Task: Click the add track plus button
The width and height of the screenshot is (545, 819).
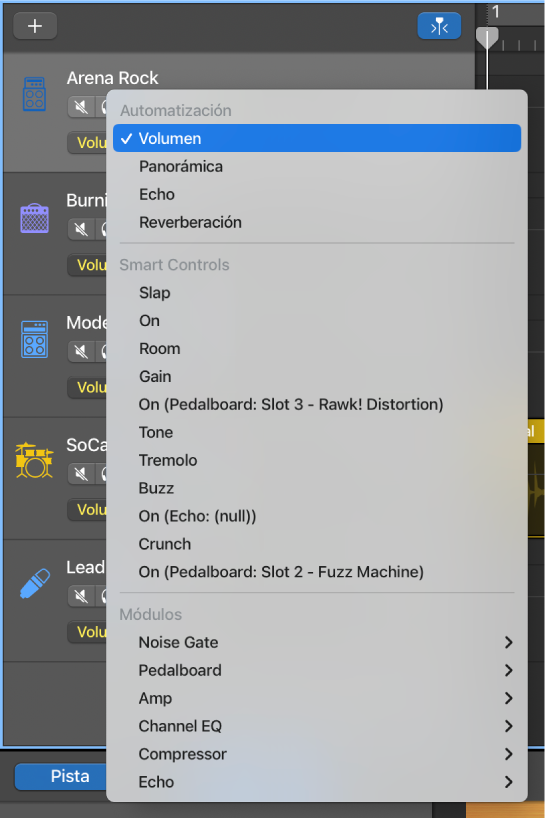Action: [35, 26]
